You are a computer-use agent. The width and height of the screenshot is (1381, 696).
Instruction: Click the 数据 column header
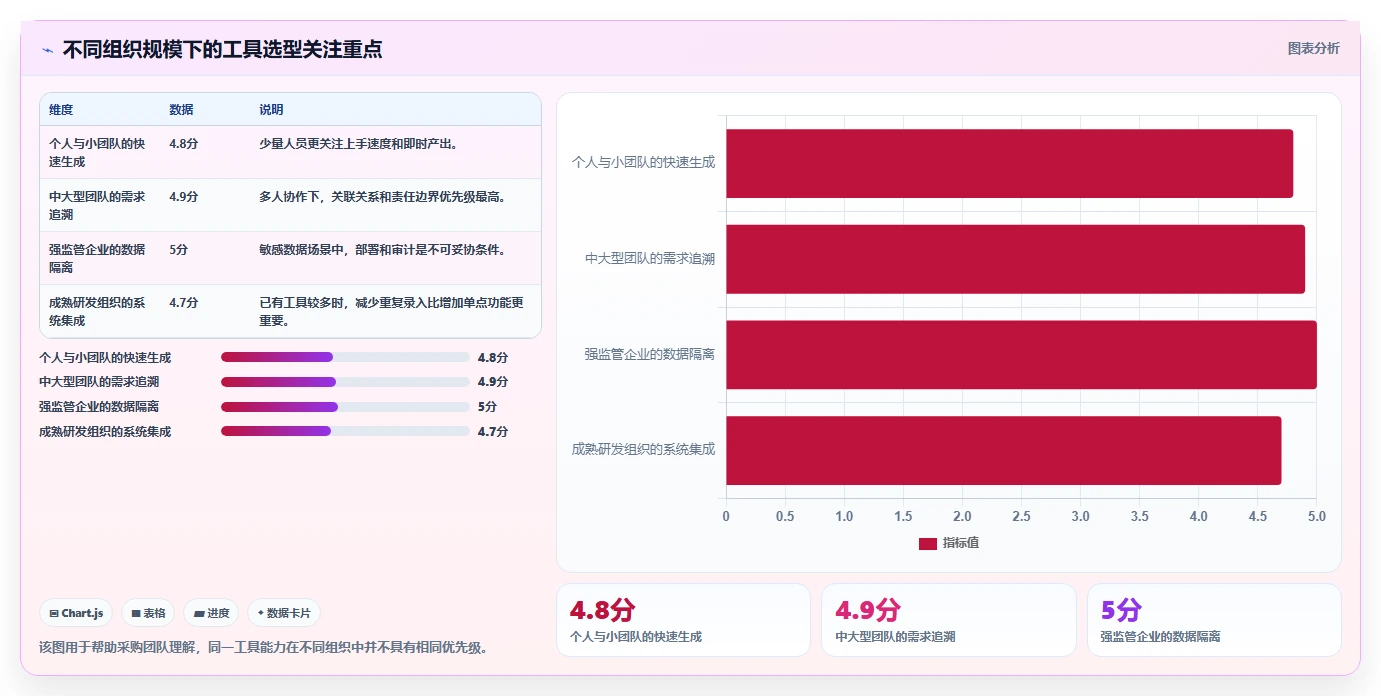(181, 110)
